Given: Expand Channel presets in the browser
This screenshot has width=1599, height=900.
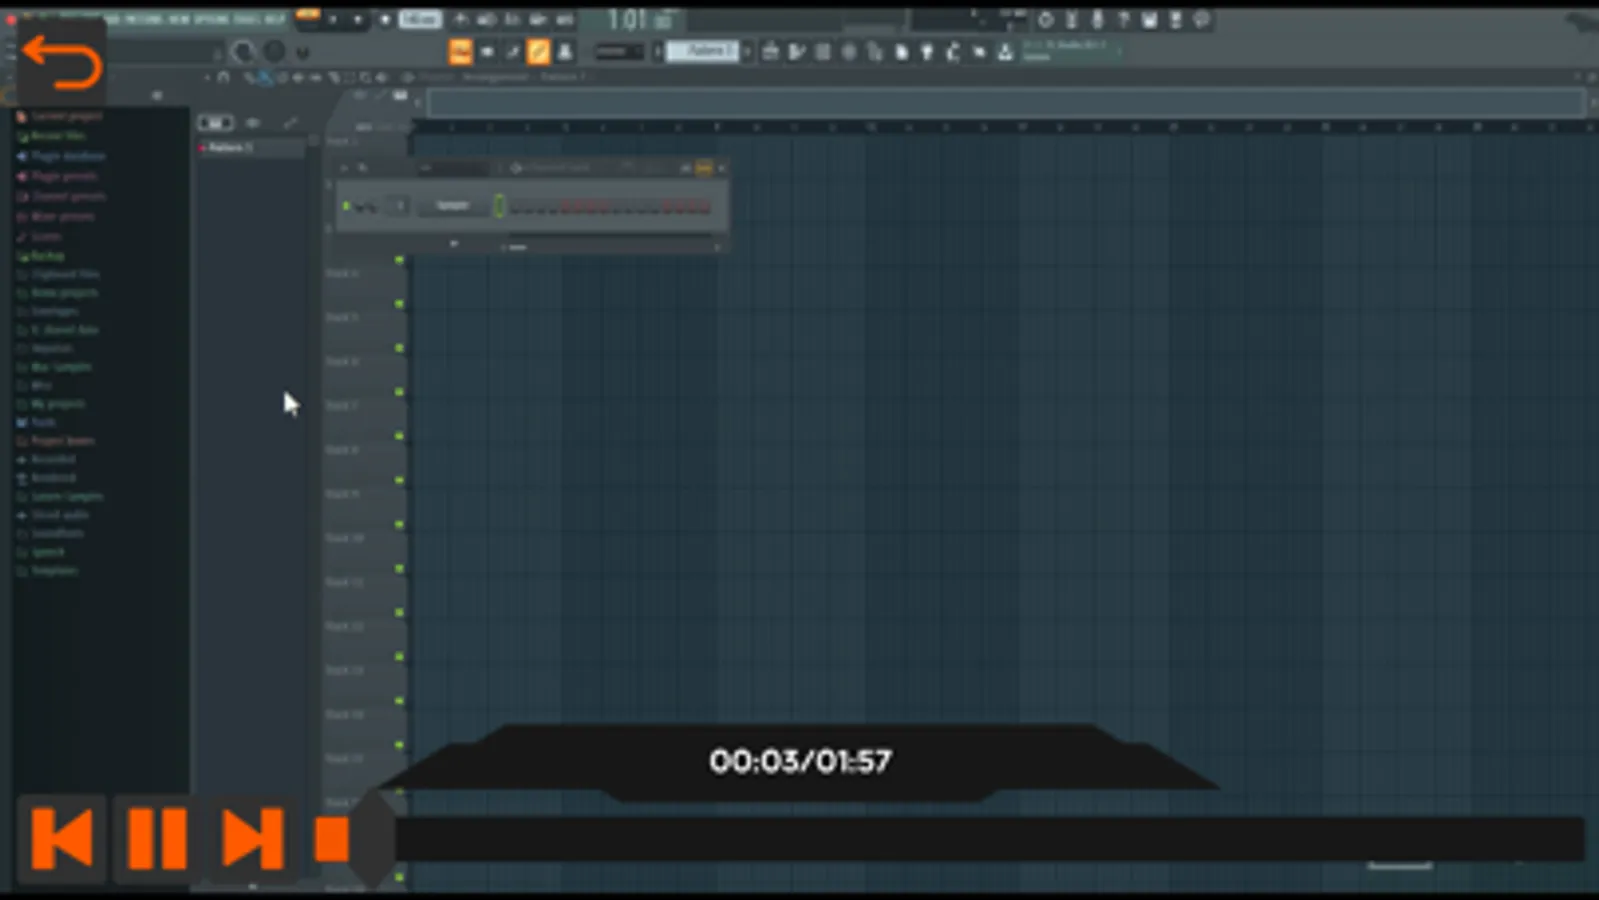Looking at the screenshot, I should pyautogui.click(x=61, y=196).
